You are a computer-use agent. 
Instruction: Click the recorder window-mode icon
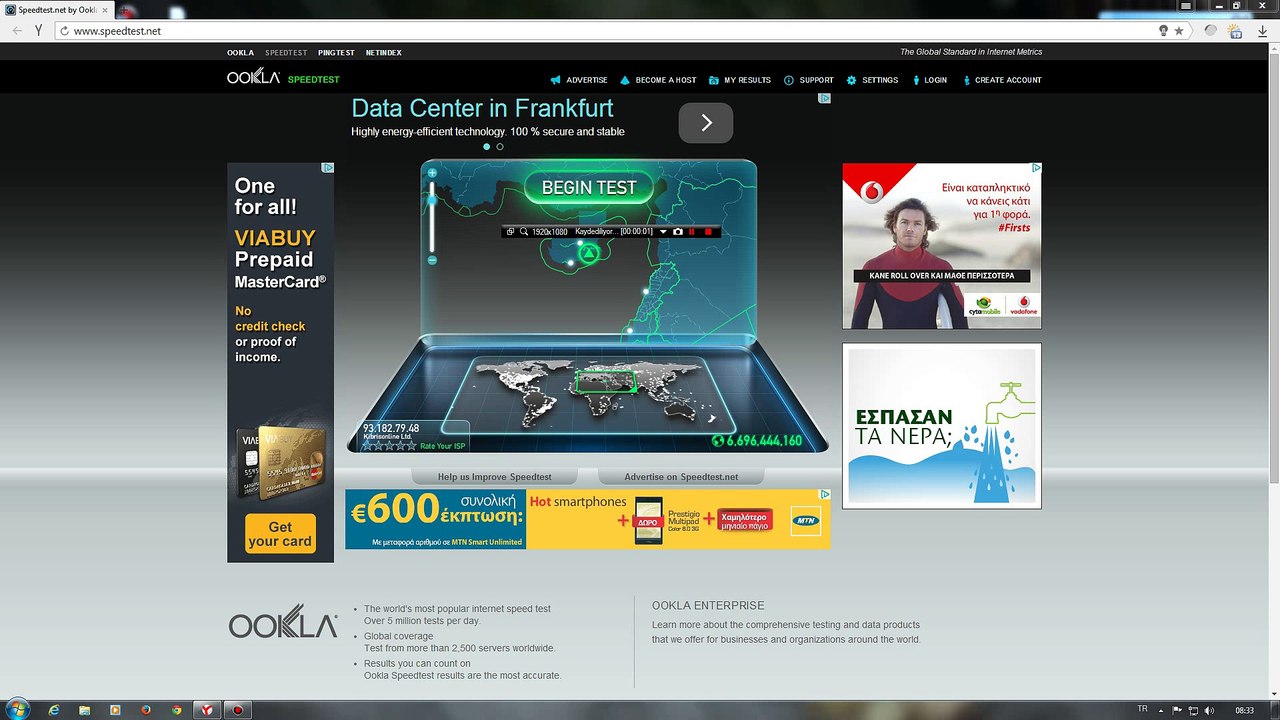pyautogui.click(x=510, y=232)
